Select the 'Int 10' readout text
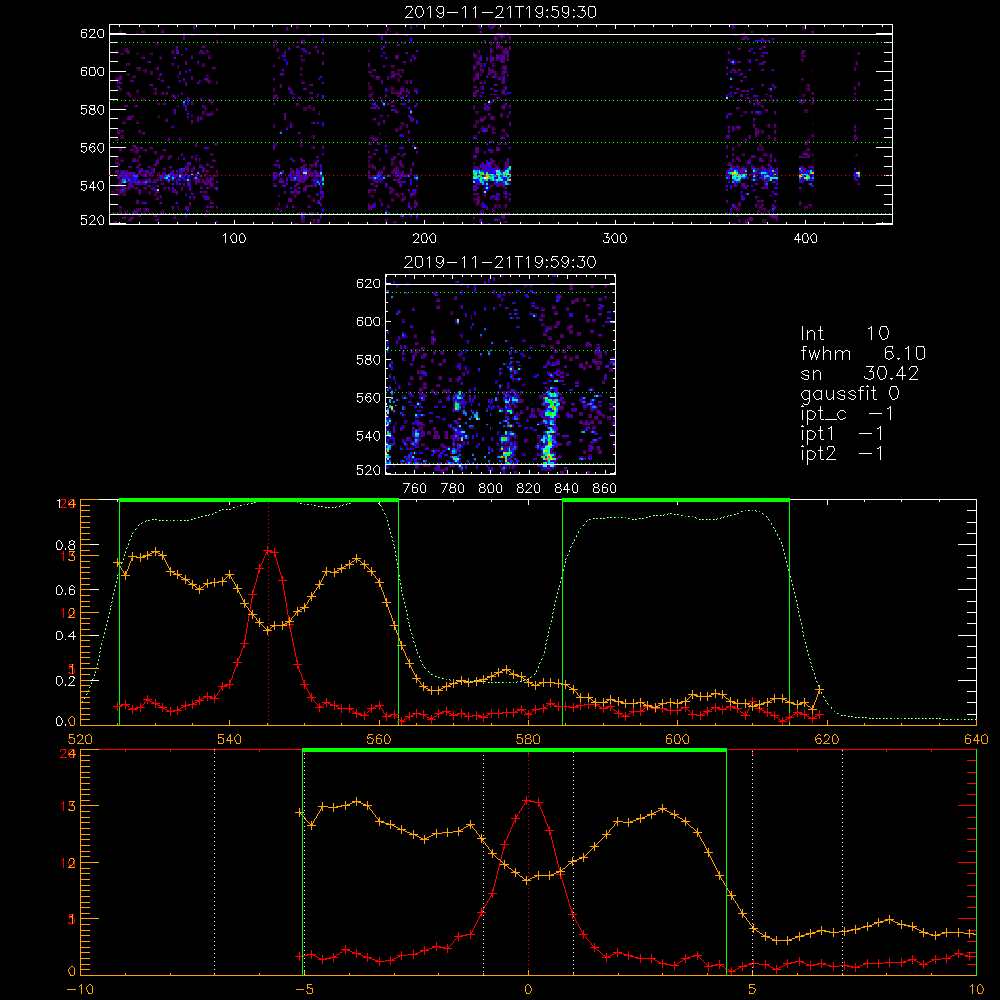 (844, 333)
